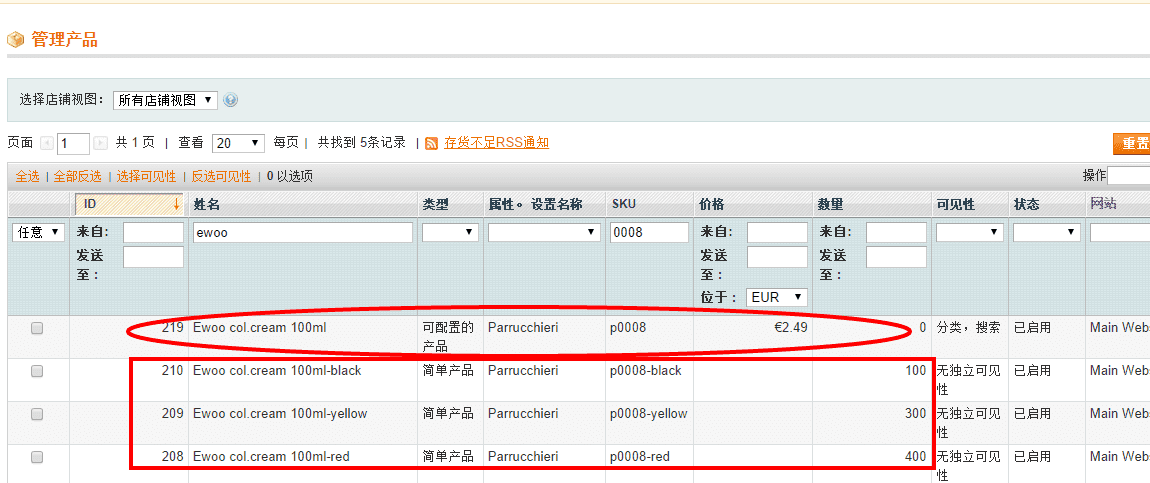Go to previous page arrow

click(46, 144)
